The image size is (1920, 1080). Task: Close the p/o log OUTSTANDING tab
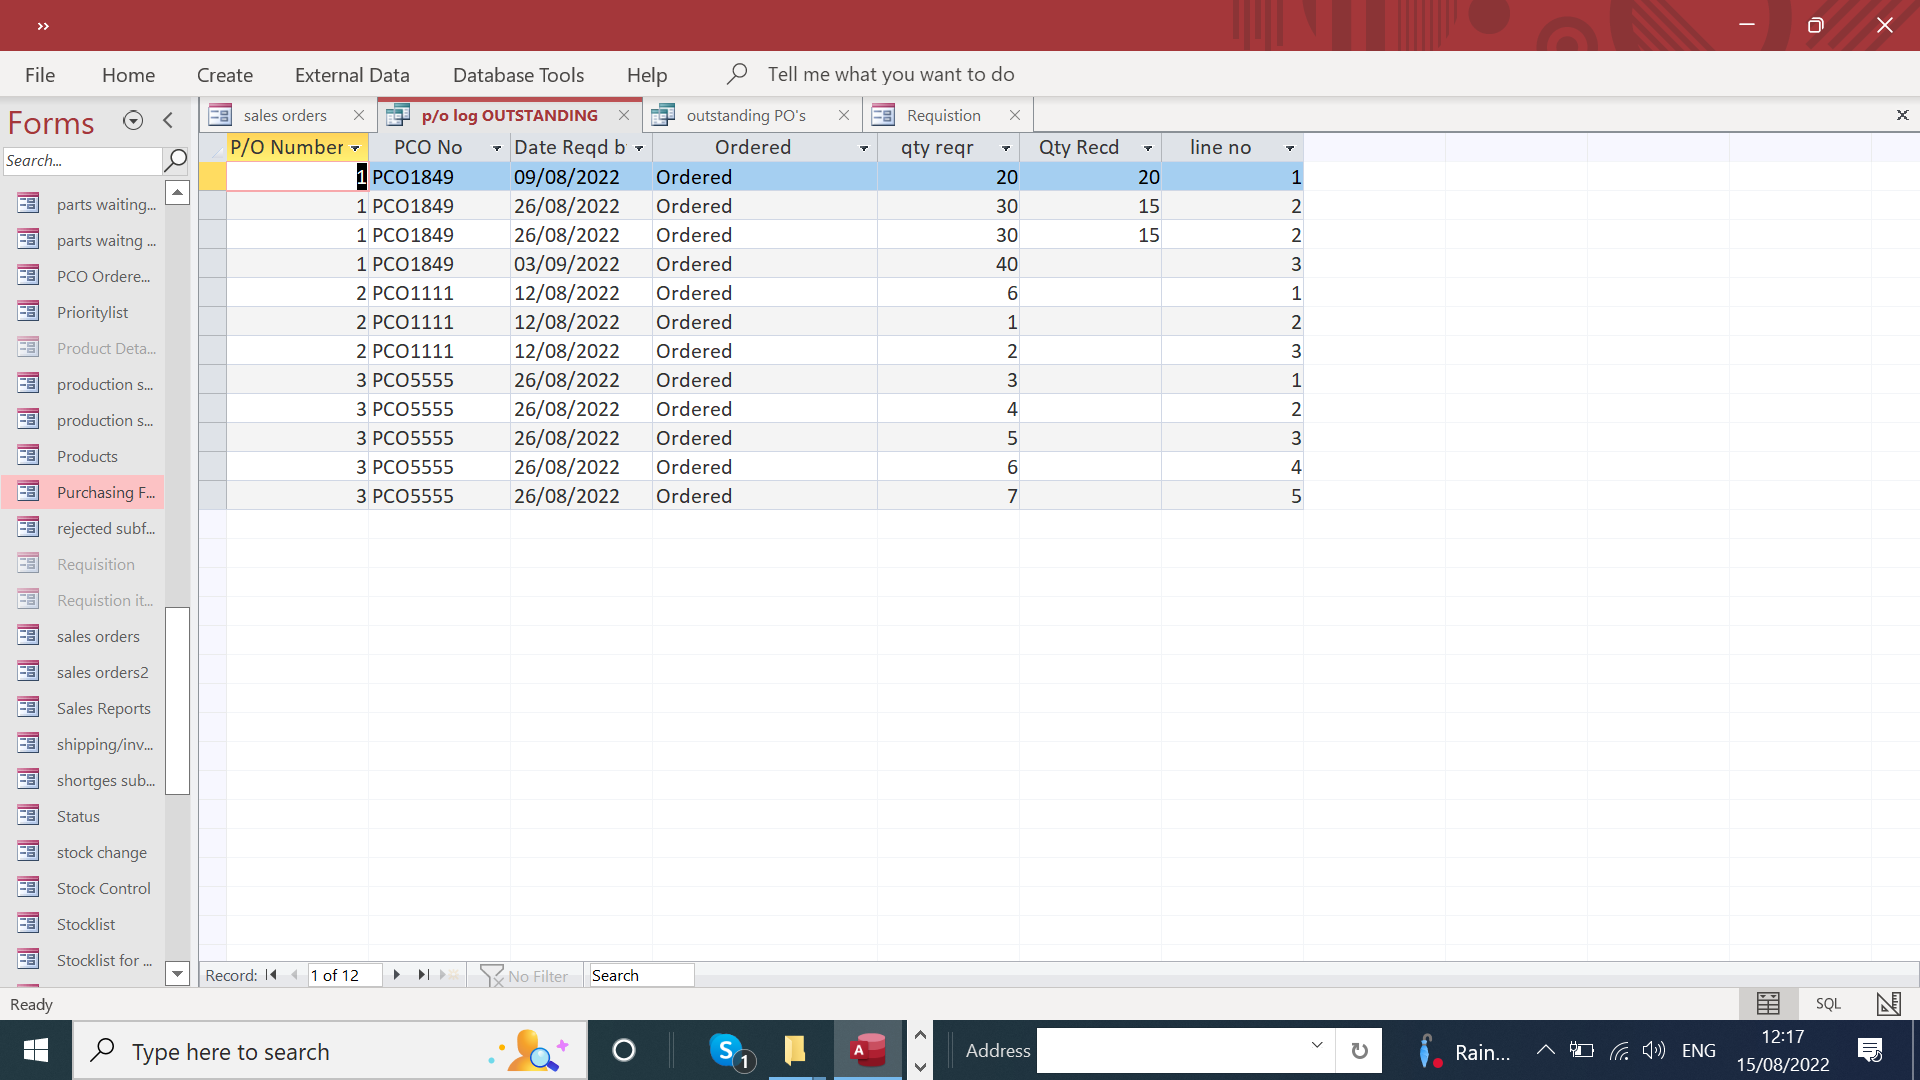click(624, 115)
